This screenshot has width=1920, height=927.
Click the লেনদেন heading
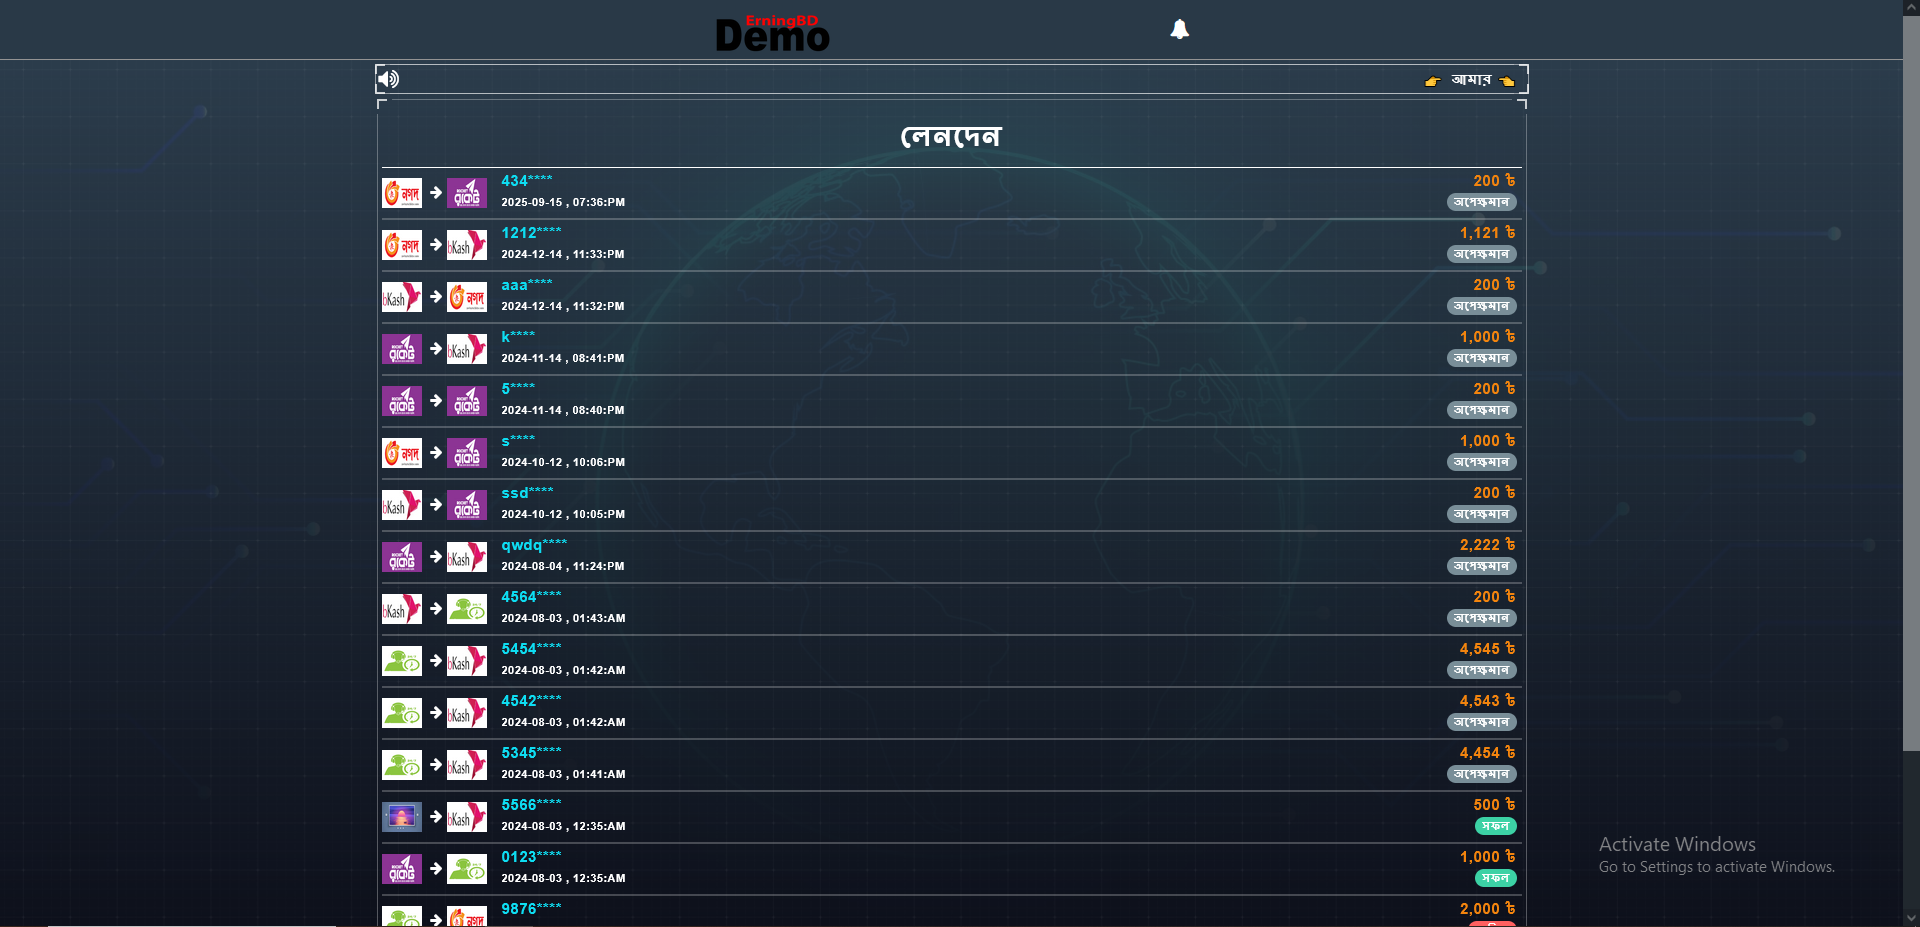tap(951, 136)
